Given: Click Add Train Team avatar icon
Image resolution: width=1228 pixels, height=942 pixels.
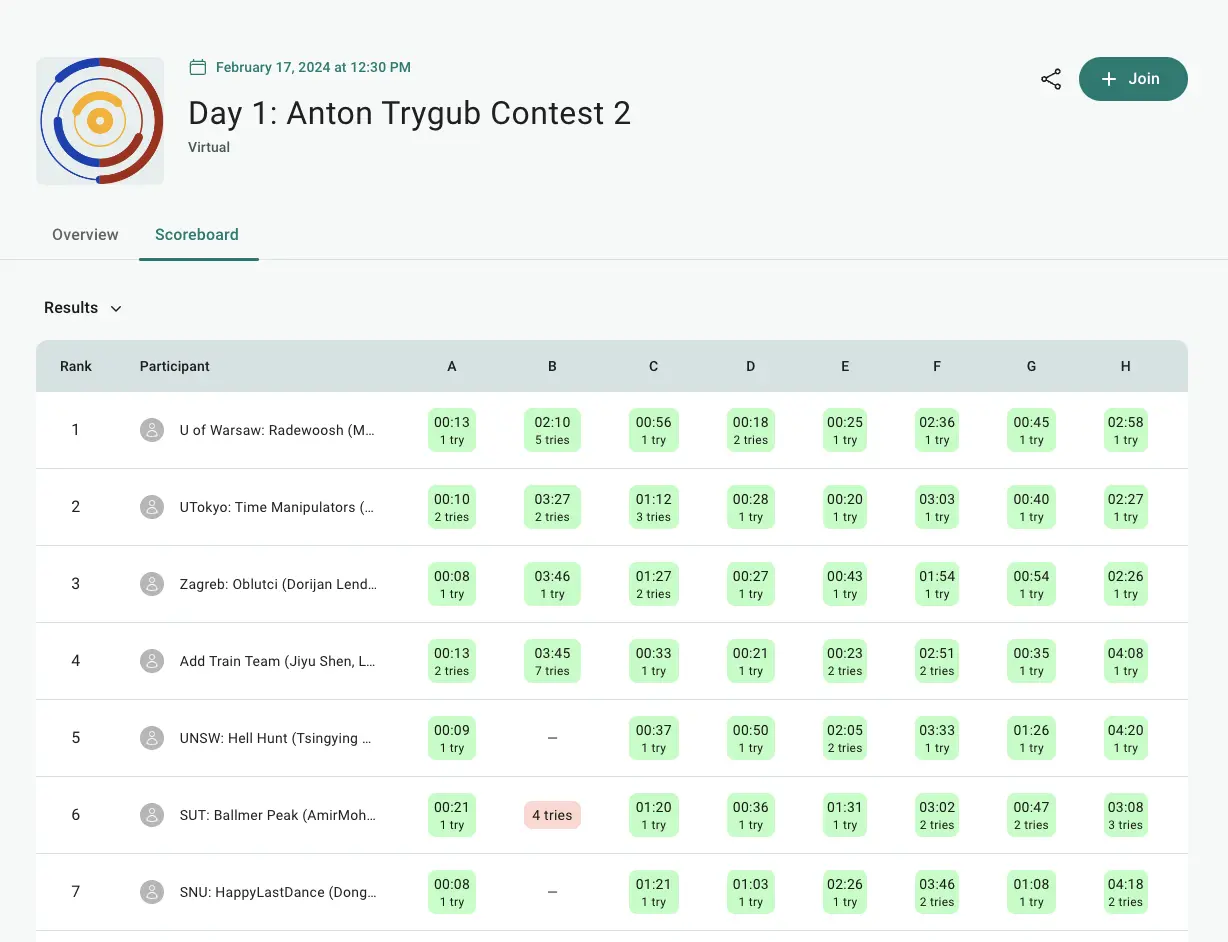Looking at the screenshot, I should coord(152,661).
